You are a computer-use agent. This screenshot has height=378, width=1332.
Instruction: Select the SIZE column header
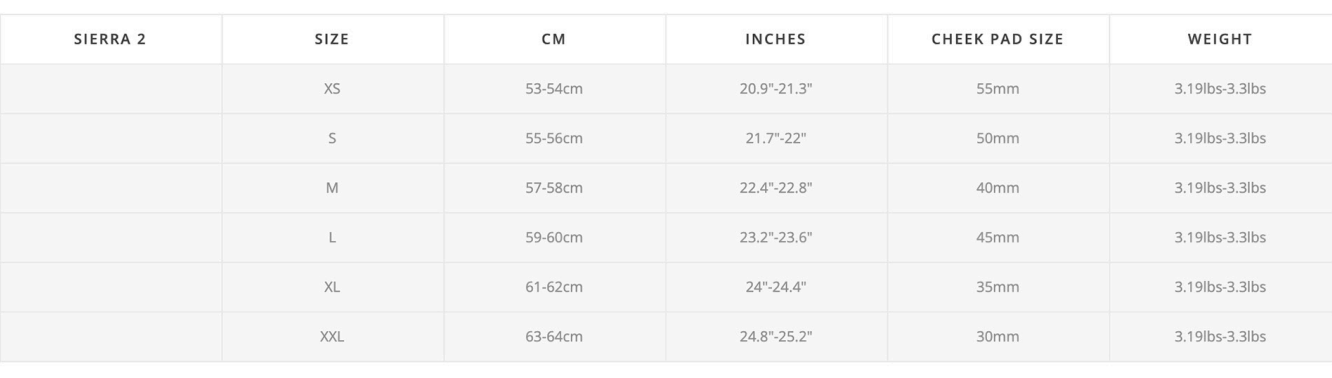click(332, 39)
